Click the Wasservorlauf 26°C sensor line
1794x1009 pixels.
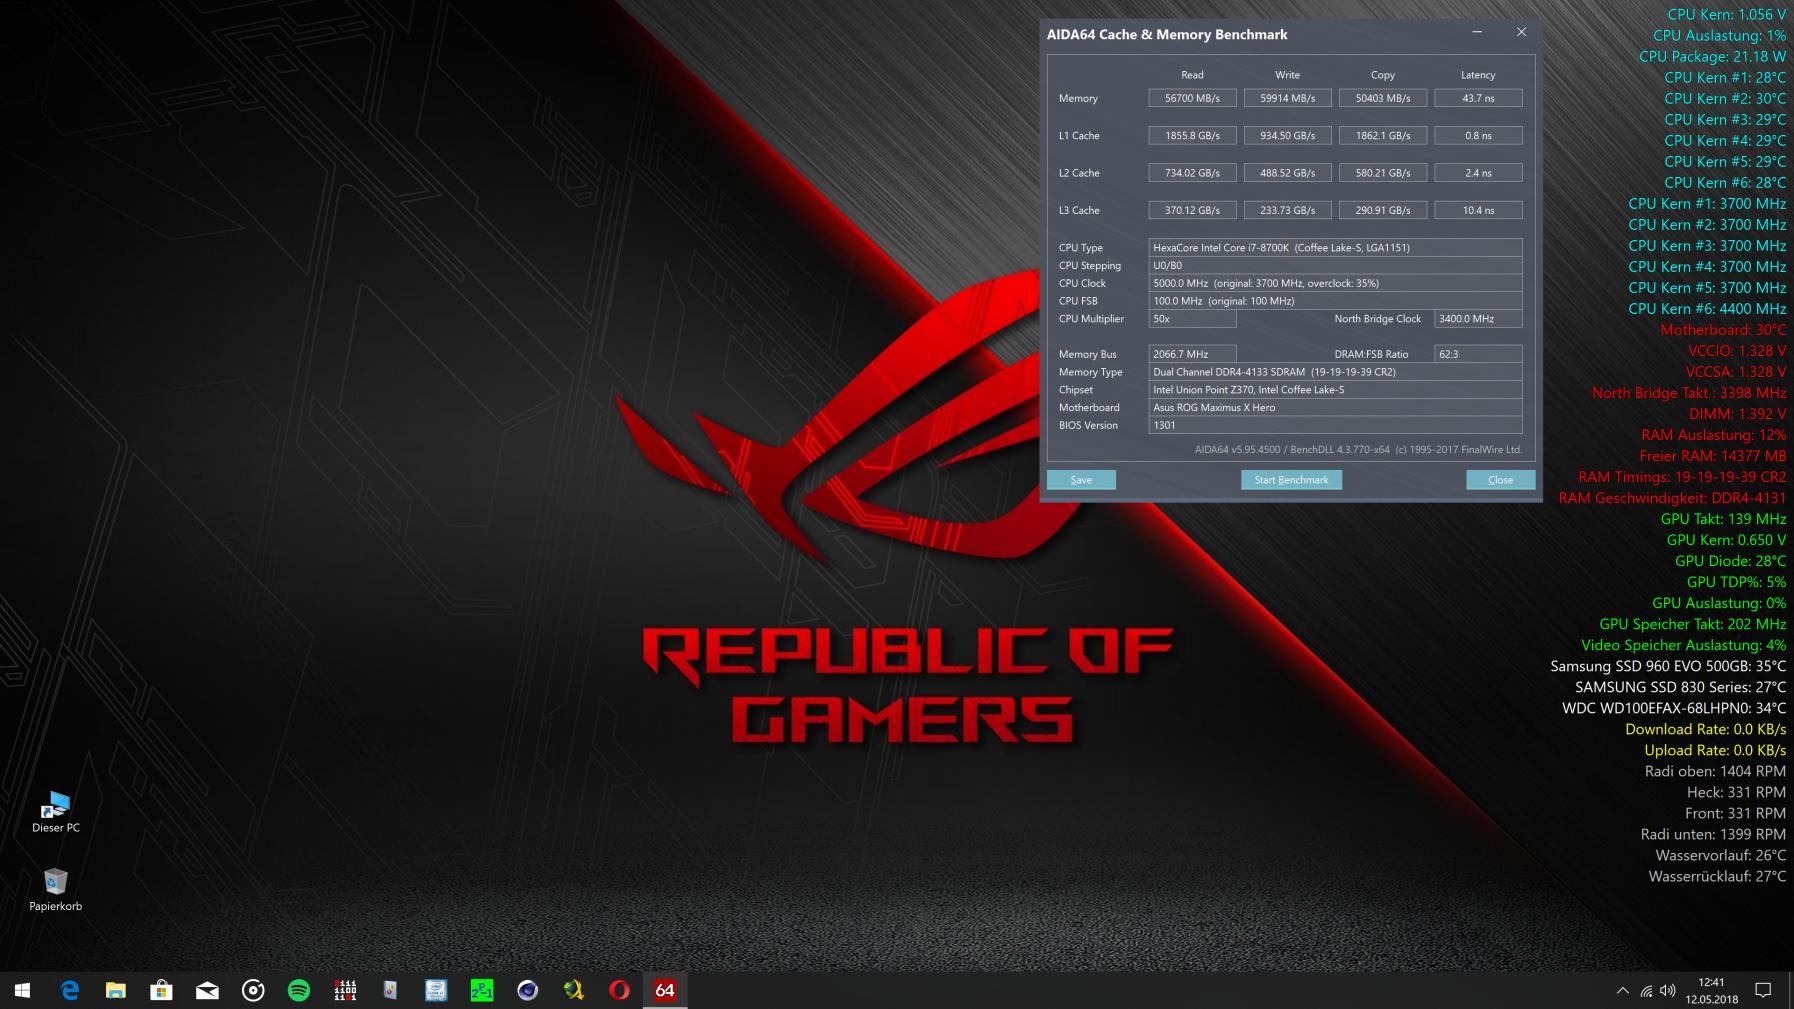click(1720, 855)
